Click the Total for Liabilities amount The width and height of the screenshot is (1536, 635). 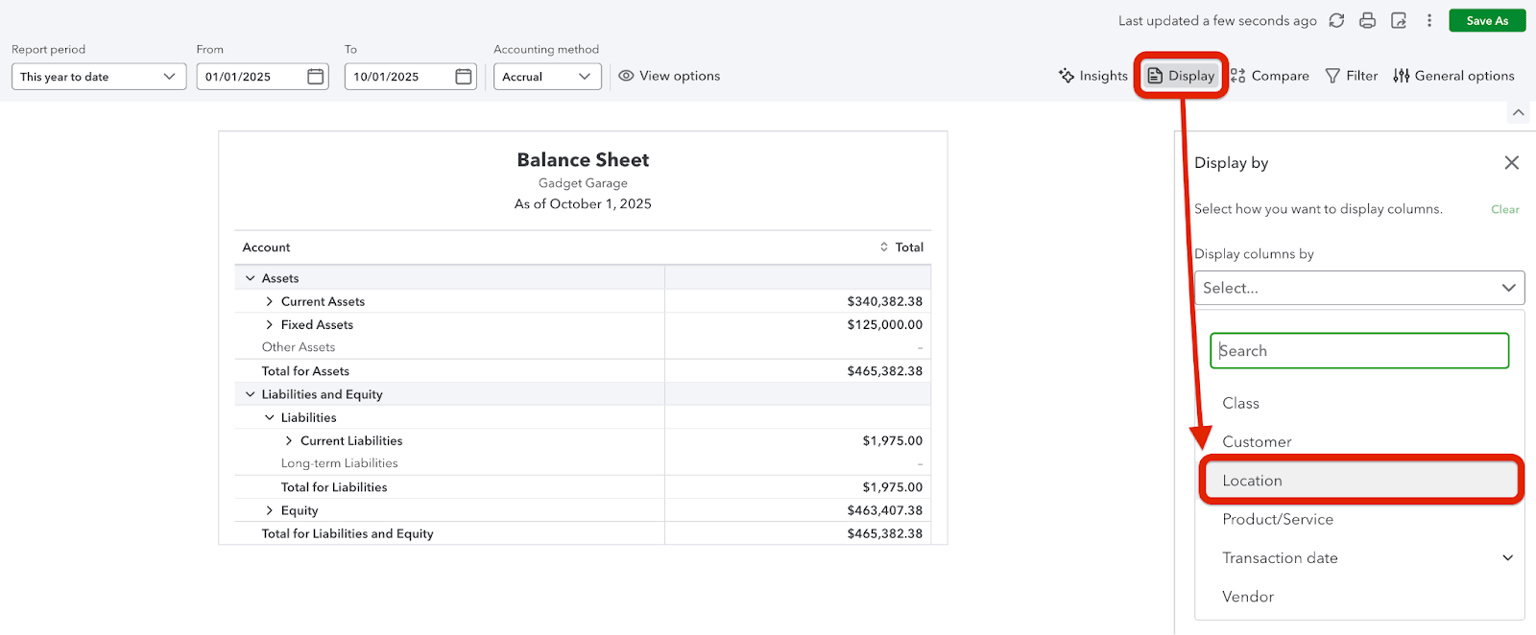[x=893, y=487]
